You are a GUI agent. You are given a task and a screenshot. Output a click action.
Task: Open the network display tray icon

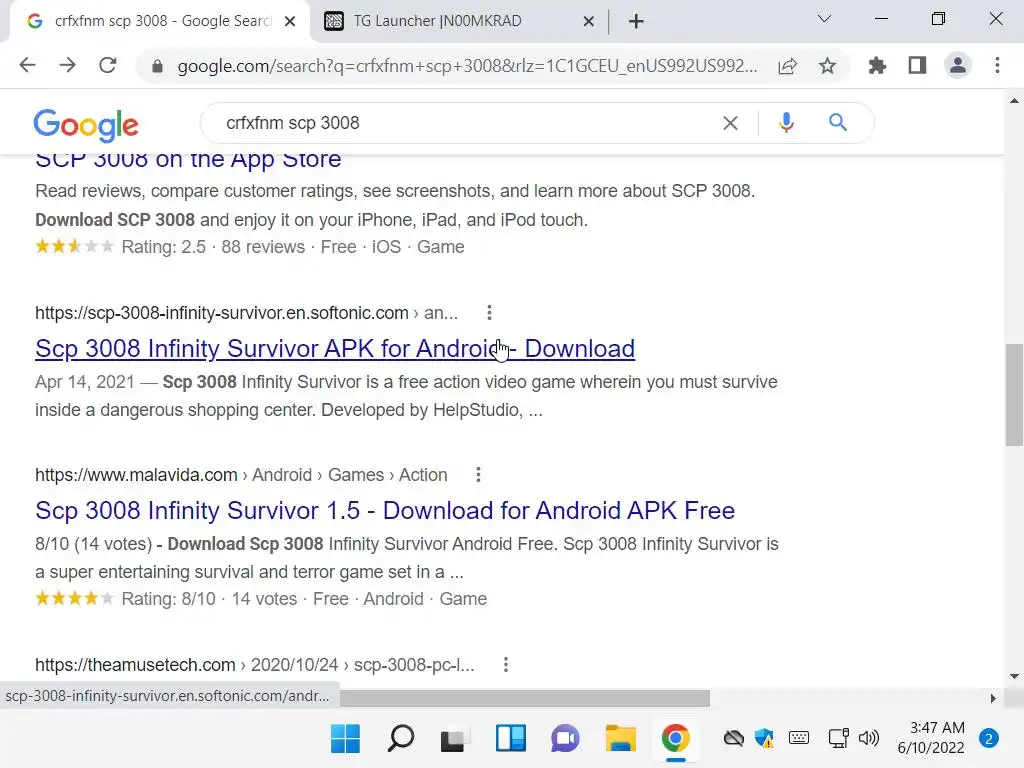tap(838, 739)
